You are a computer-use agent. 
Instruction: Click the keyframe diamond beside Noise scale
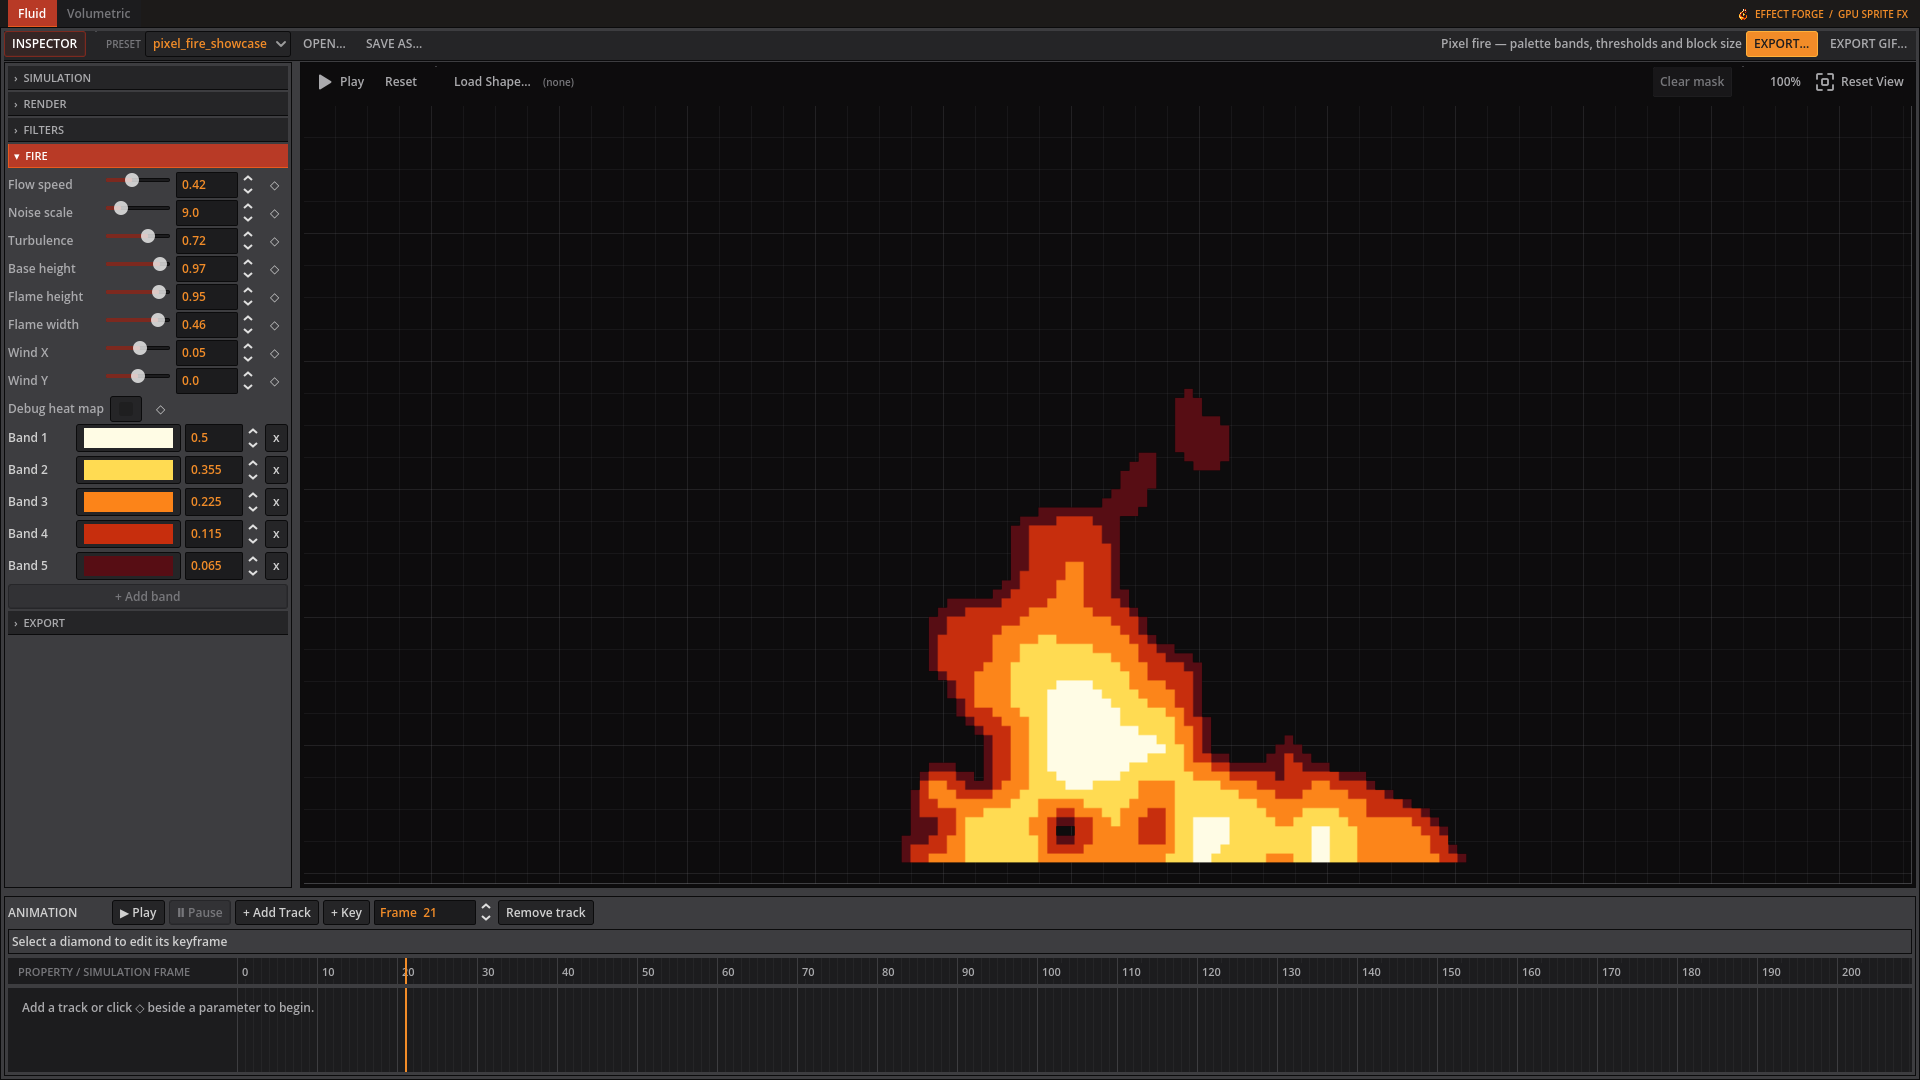tap(275, 213)
